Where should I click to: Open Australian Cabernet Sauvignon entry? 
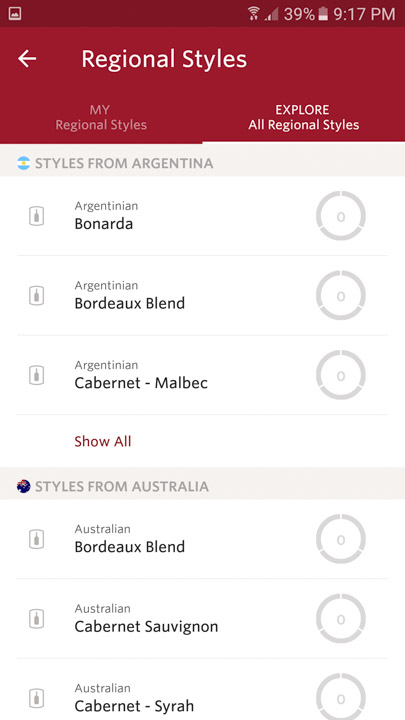202,619
